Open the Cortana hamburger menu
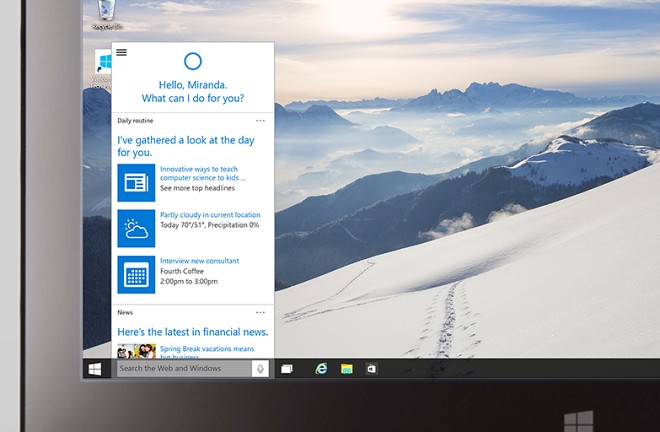The height and width of the screenshot is (432, 660). coord(122,52)
